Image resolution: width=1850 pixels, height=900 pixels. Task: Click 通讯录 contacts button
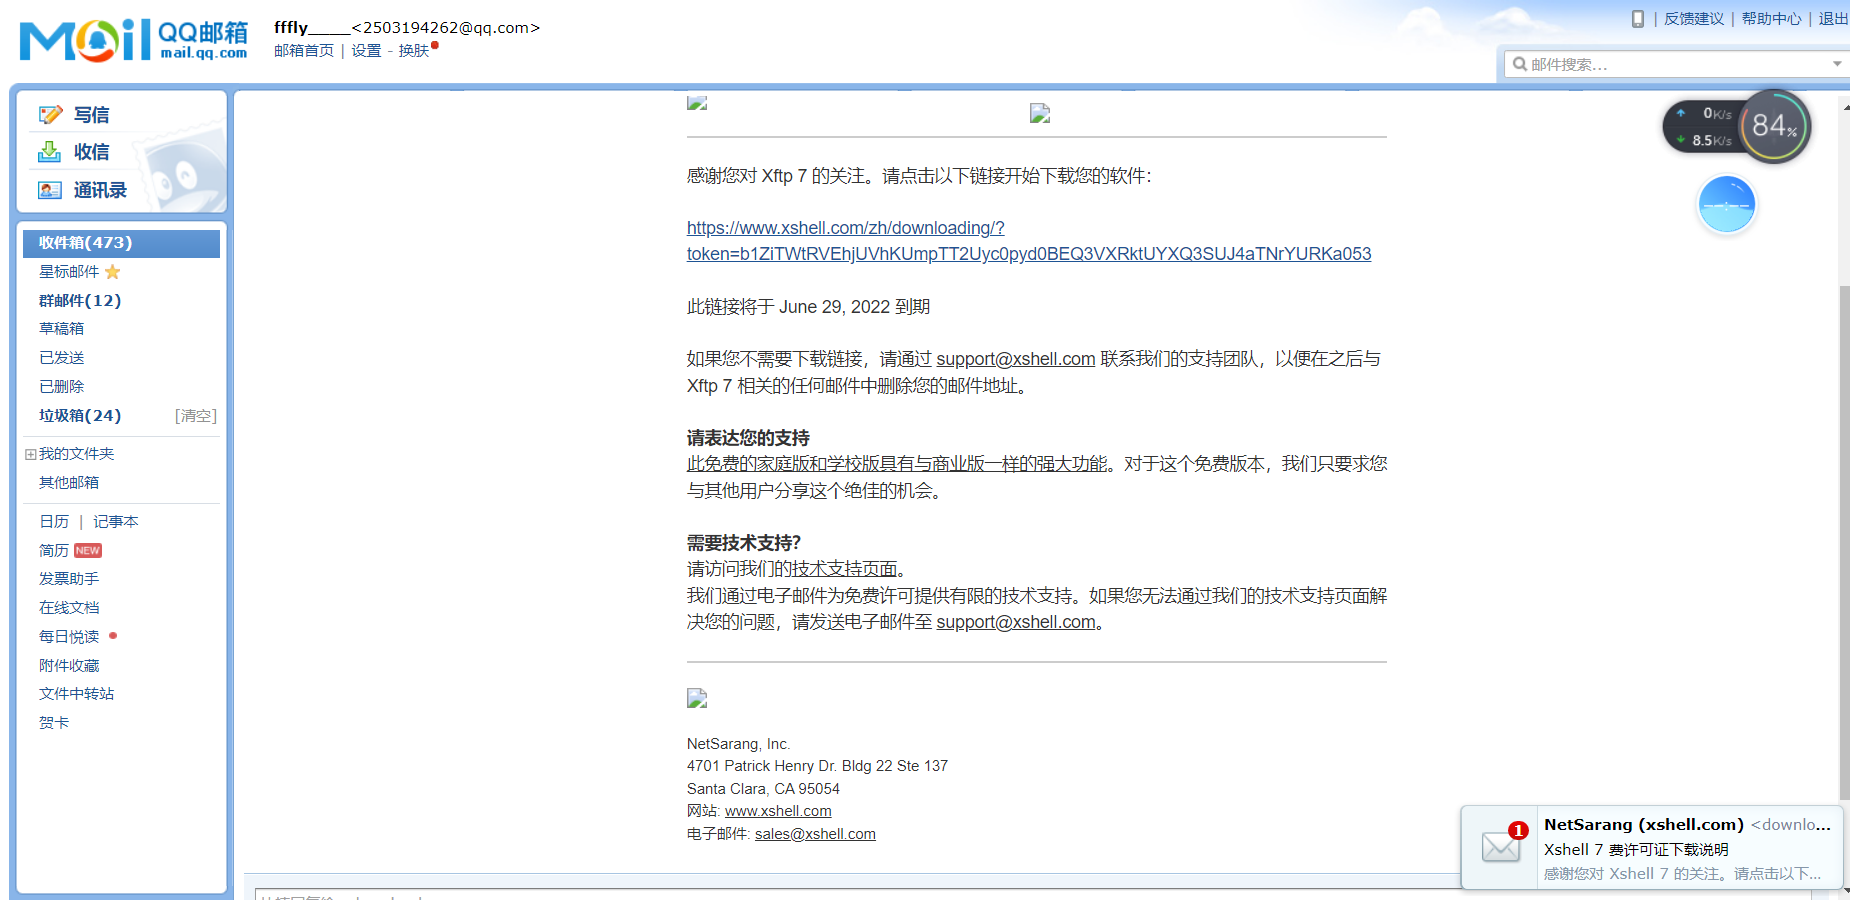tap(100, 190)
